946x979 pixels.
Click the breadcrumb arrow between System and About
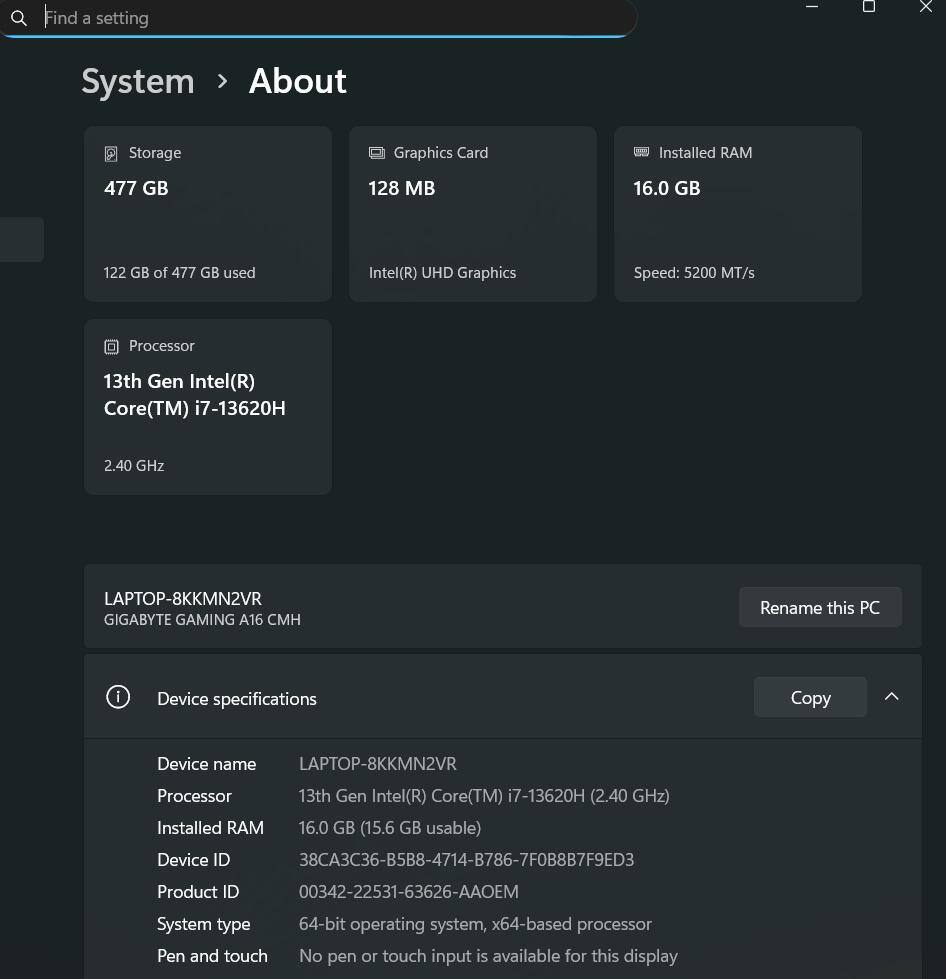[222, 81]
